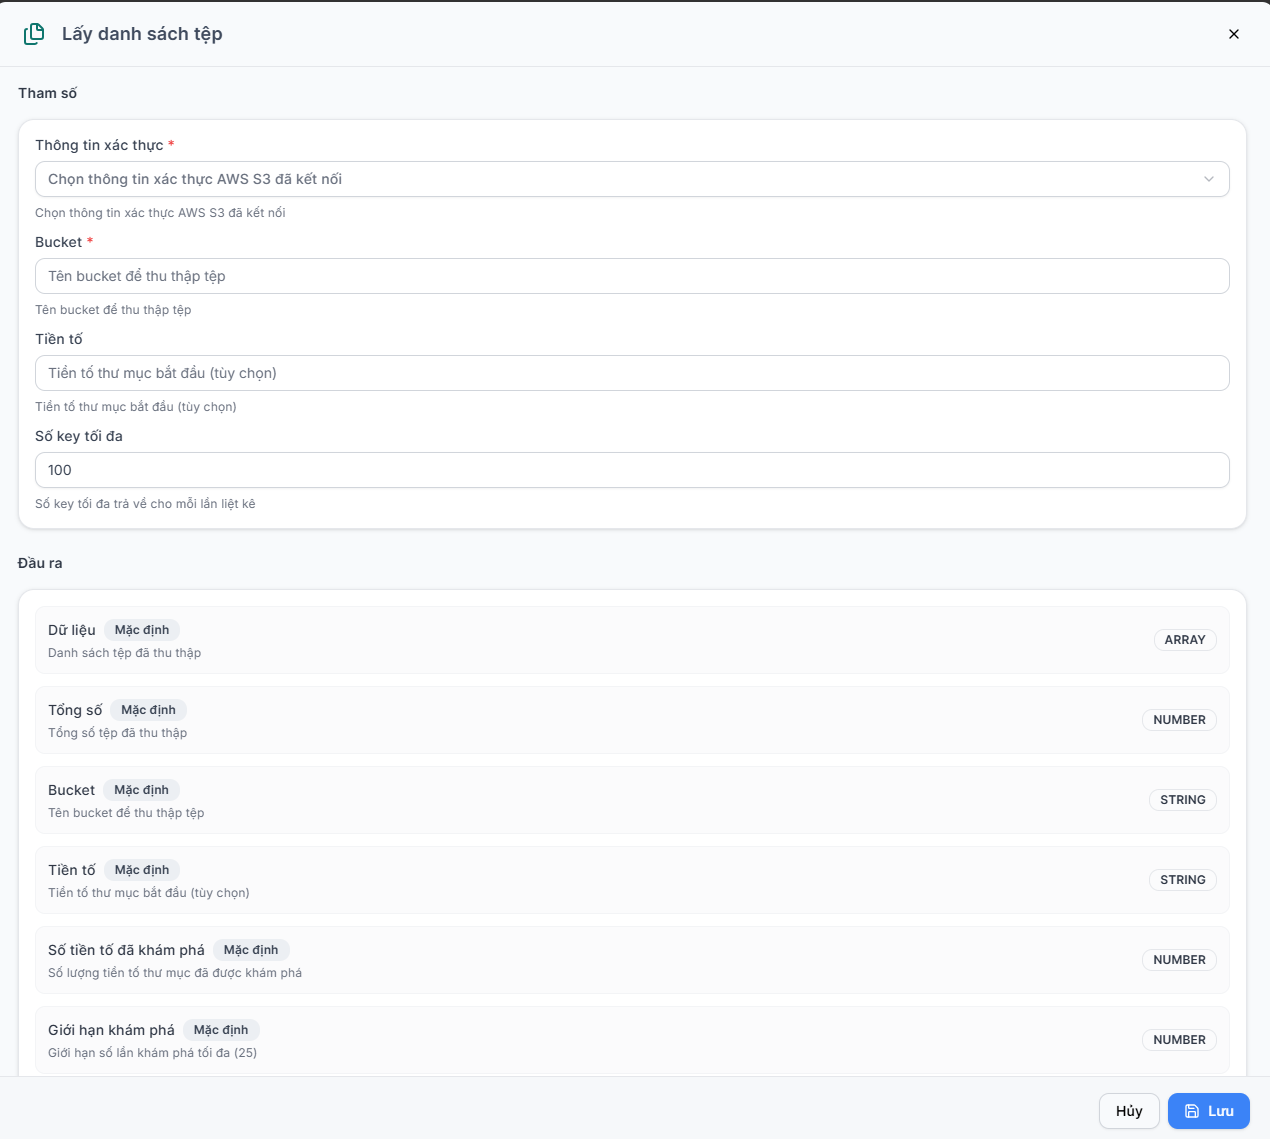Click the Lưu save button
This screenshot has width=1270, height=1139.
[x=1209, y=1111]
